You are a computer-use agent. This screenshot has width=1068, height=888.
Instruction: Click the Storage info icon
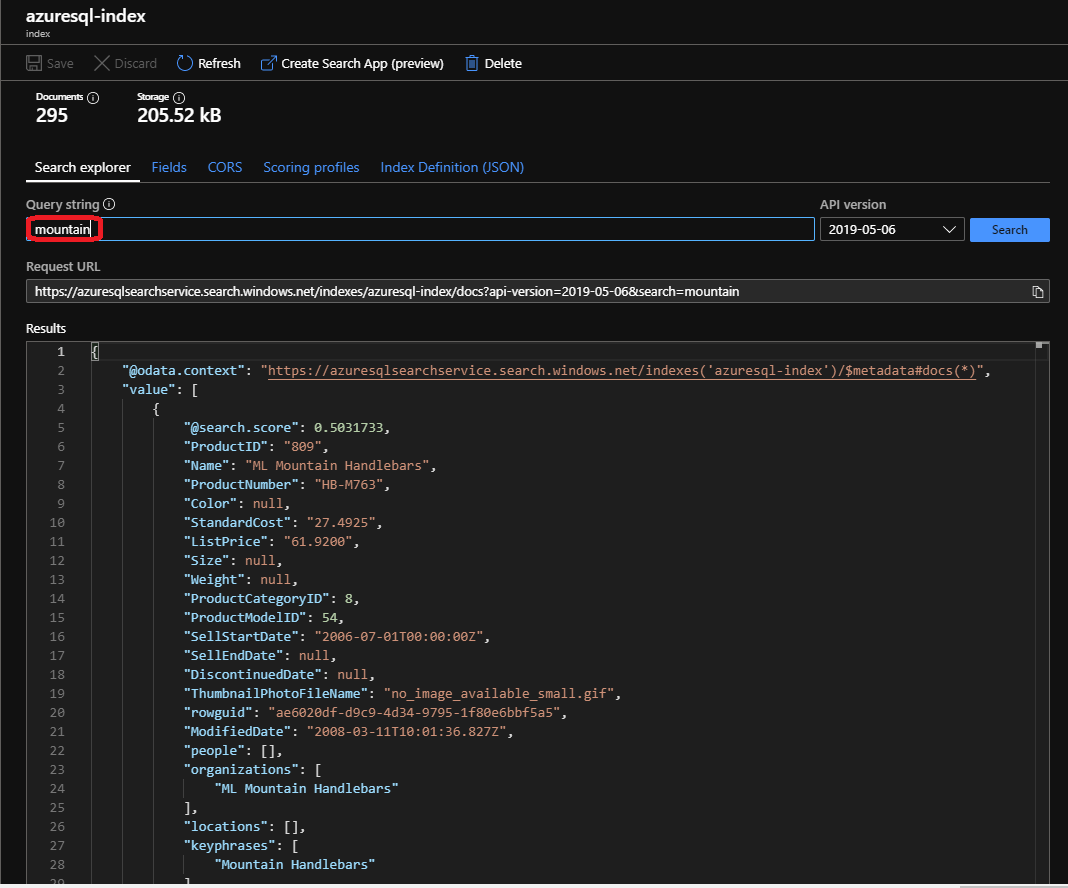[179, 97]
